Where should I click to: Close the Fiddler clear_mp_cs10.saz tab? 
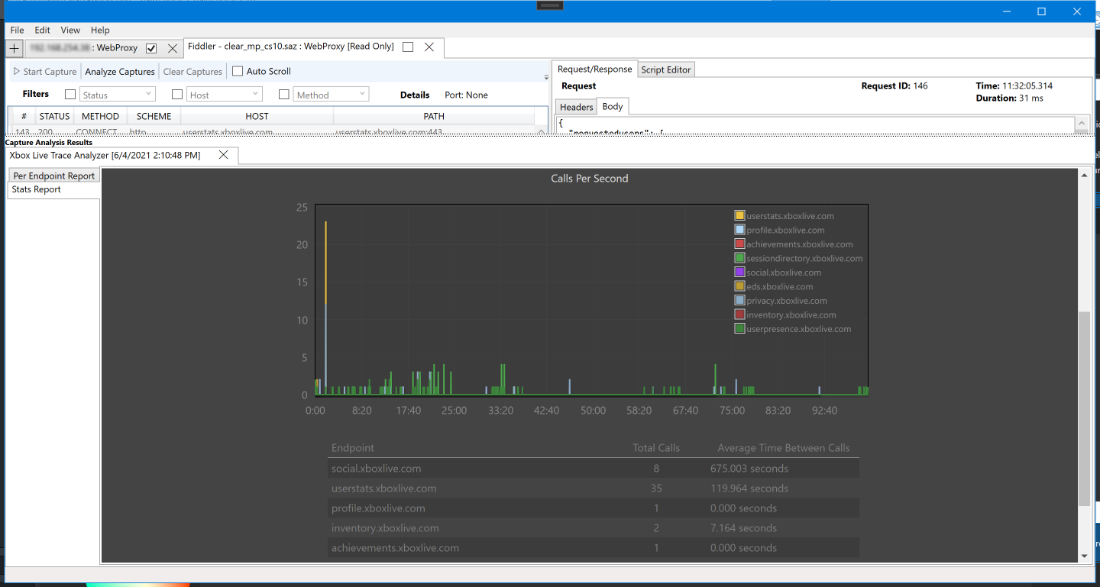(x=430, y=47)
